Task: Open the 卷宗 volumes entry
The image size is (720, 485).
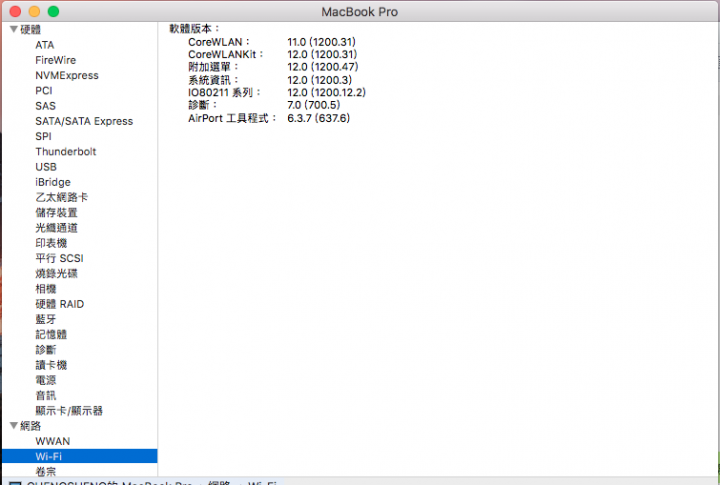Action: coord(46,471)
